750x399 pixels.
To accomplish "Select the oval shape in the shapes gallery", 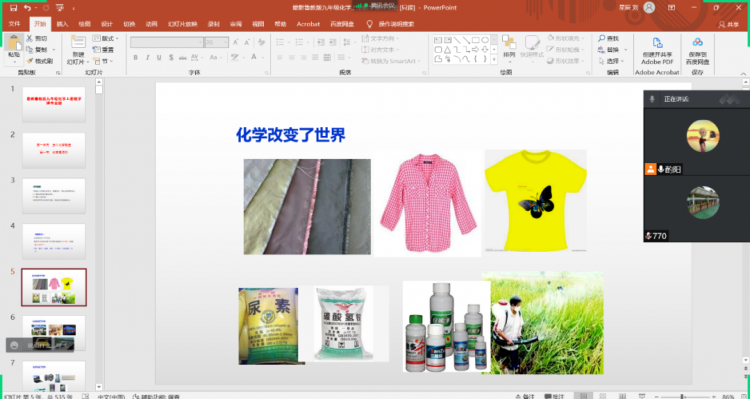I will (x=485, y=40).
